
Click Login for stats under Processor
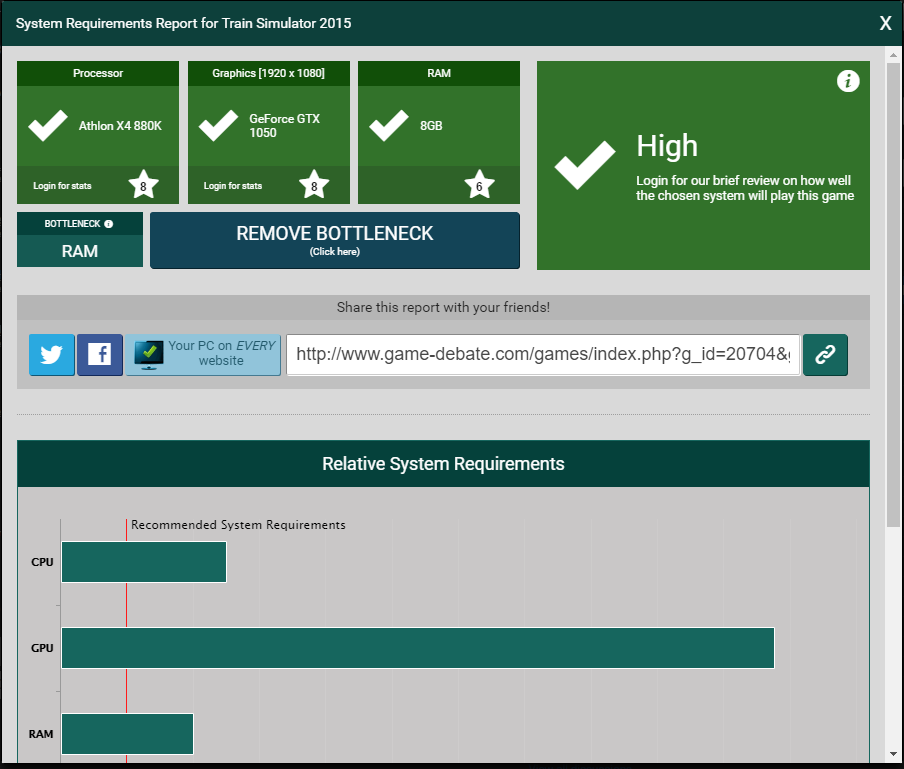click(x=62, y=186)
